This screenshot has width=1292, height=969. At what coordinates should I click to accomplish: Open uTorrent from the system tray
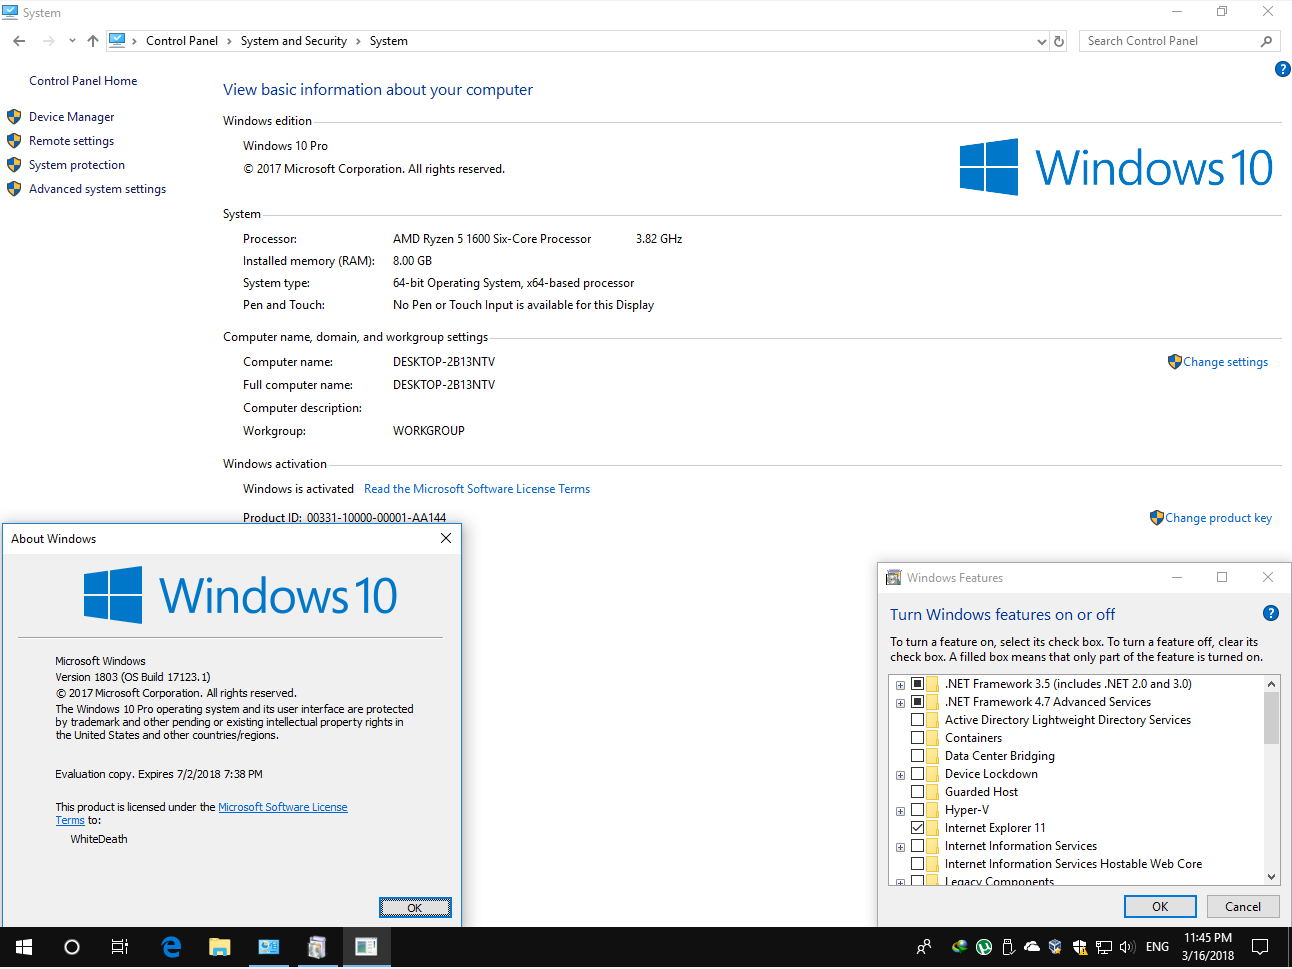coord(984,946)
